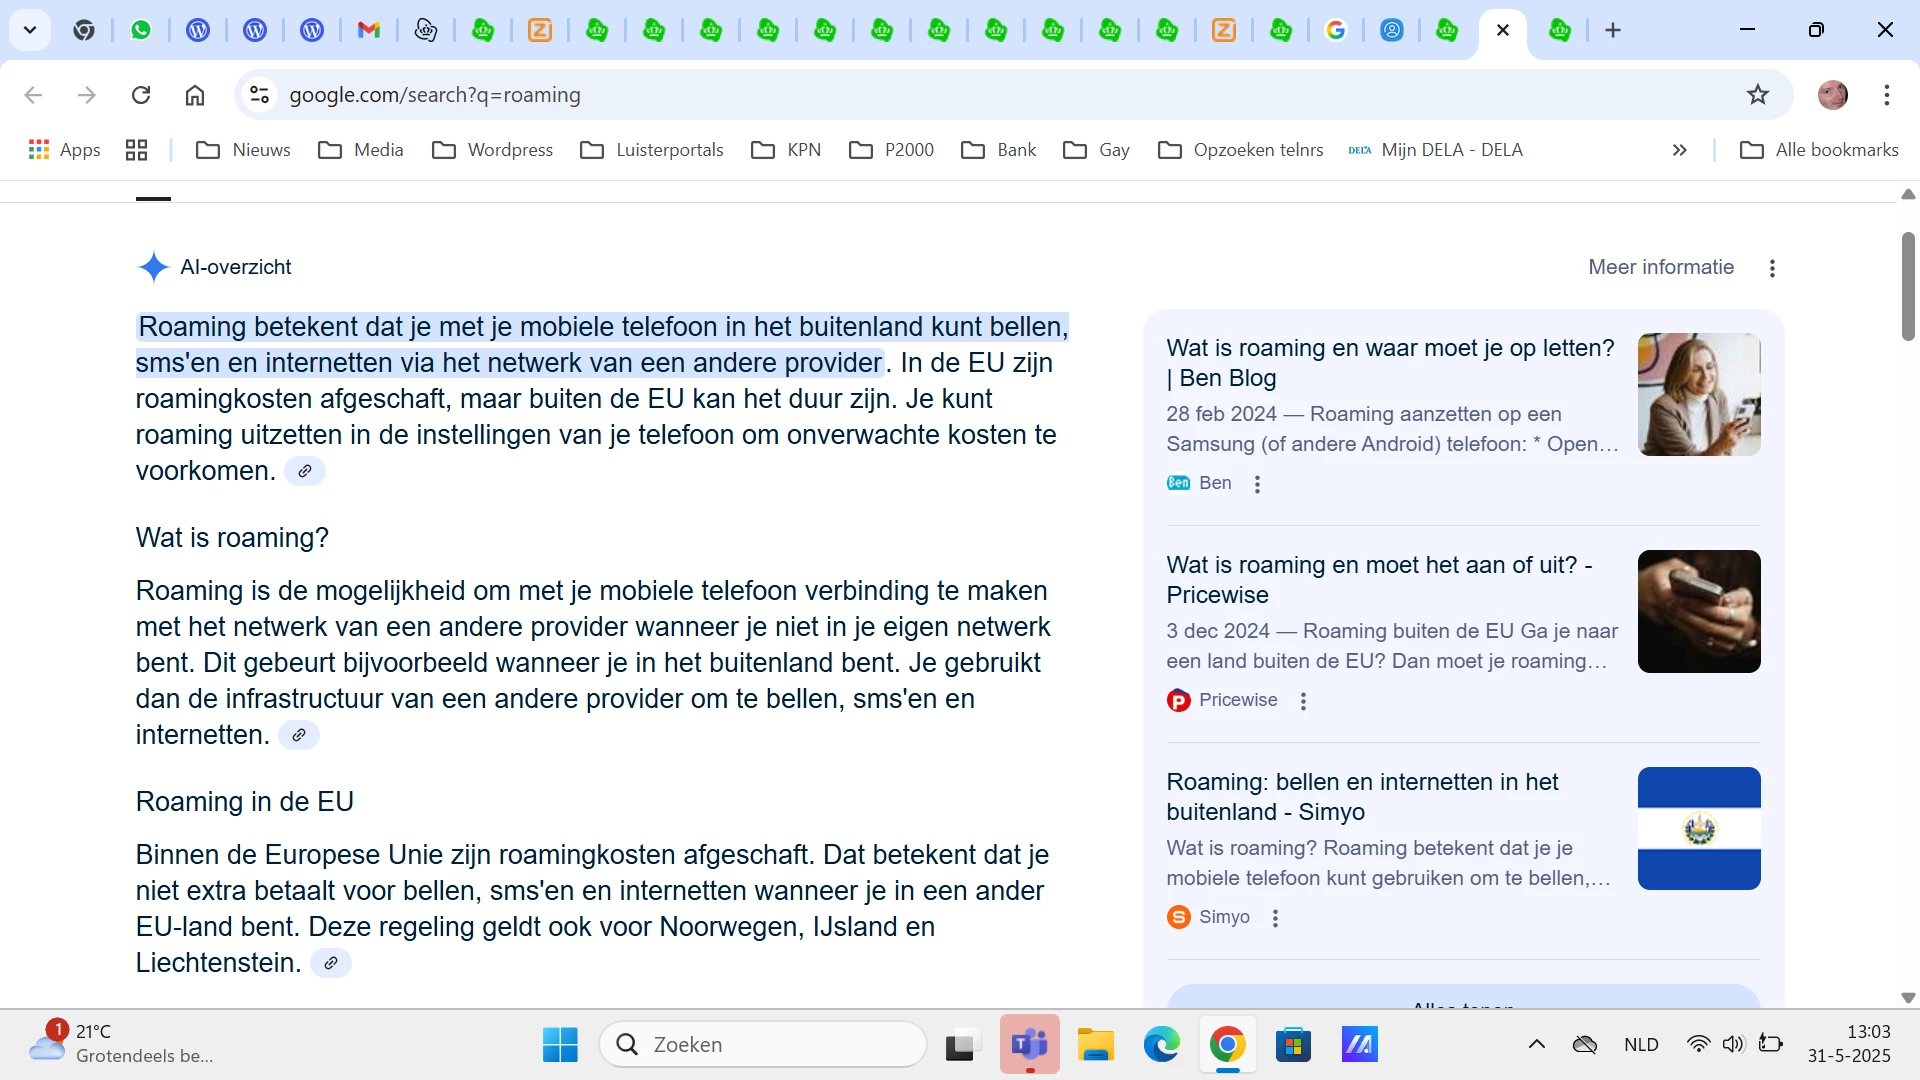Click the bookmark star icon in address bar
1920x1080 pixels.
click(1757, 95)
